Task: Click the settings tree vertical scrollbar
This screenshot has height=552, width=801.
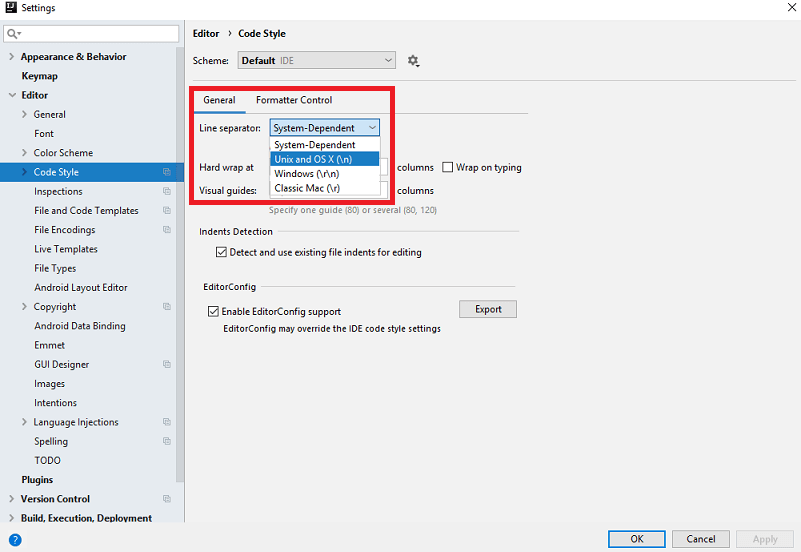Action: [x=180, y=300]
